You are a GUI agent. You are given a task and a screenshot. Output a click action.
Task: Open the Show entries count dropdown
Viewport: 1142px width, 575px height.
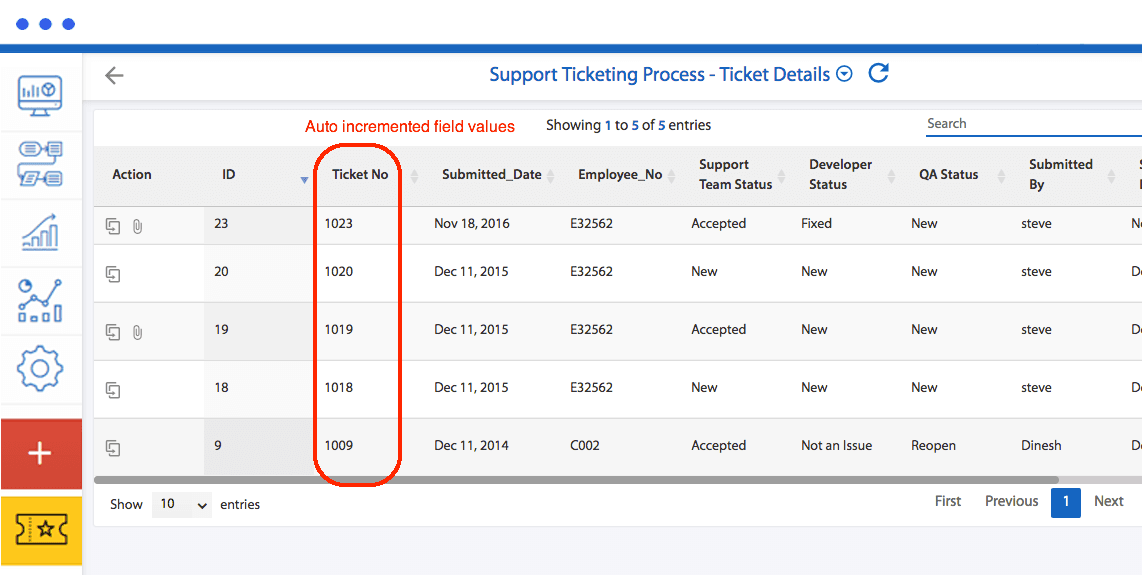182,505
